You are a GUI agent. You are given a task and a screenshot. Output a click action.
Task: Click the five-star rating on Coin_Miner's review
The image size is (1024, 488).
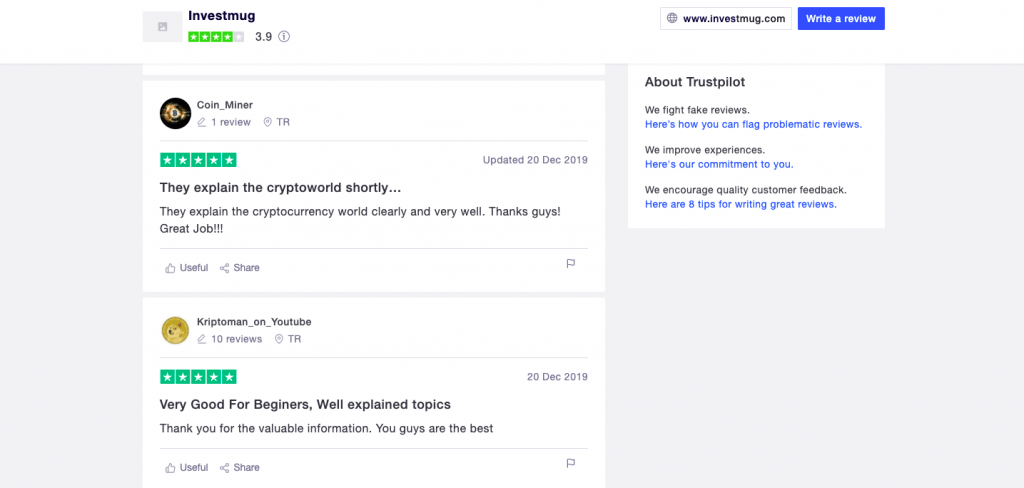click(198, 160)
